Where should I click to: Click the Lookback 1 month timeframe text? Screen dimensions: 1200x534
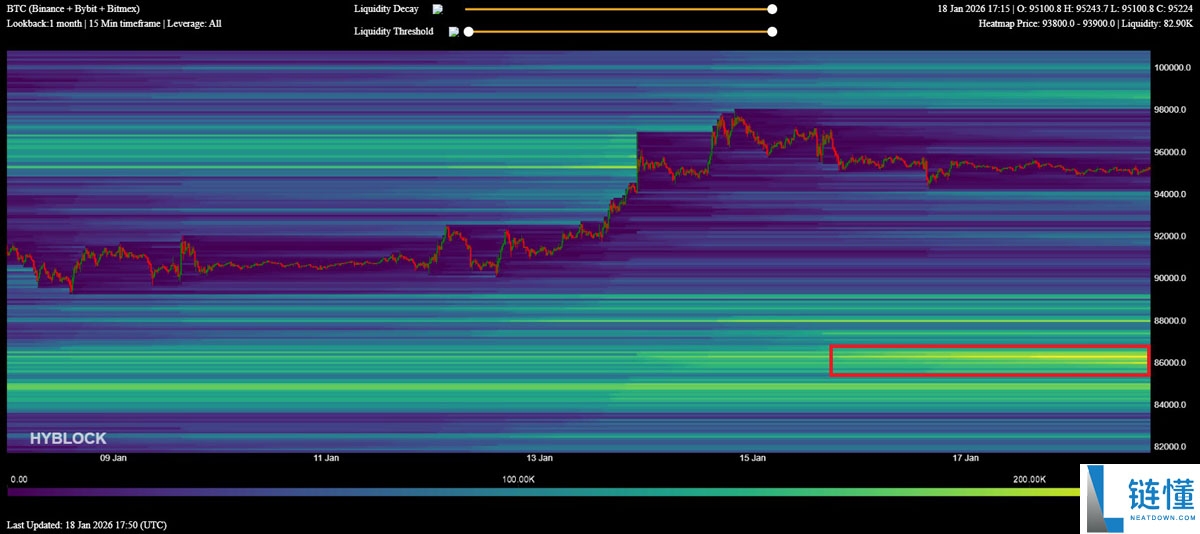114,23
